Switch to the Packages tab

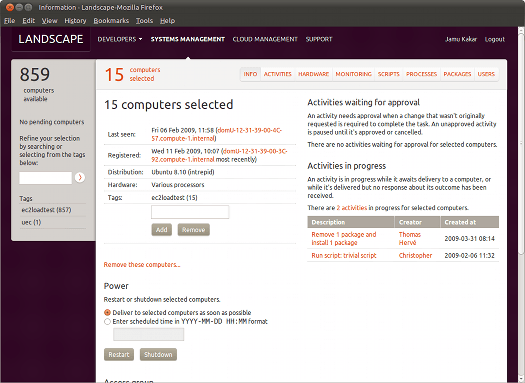click(x=457, y=74)
